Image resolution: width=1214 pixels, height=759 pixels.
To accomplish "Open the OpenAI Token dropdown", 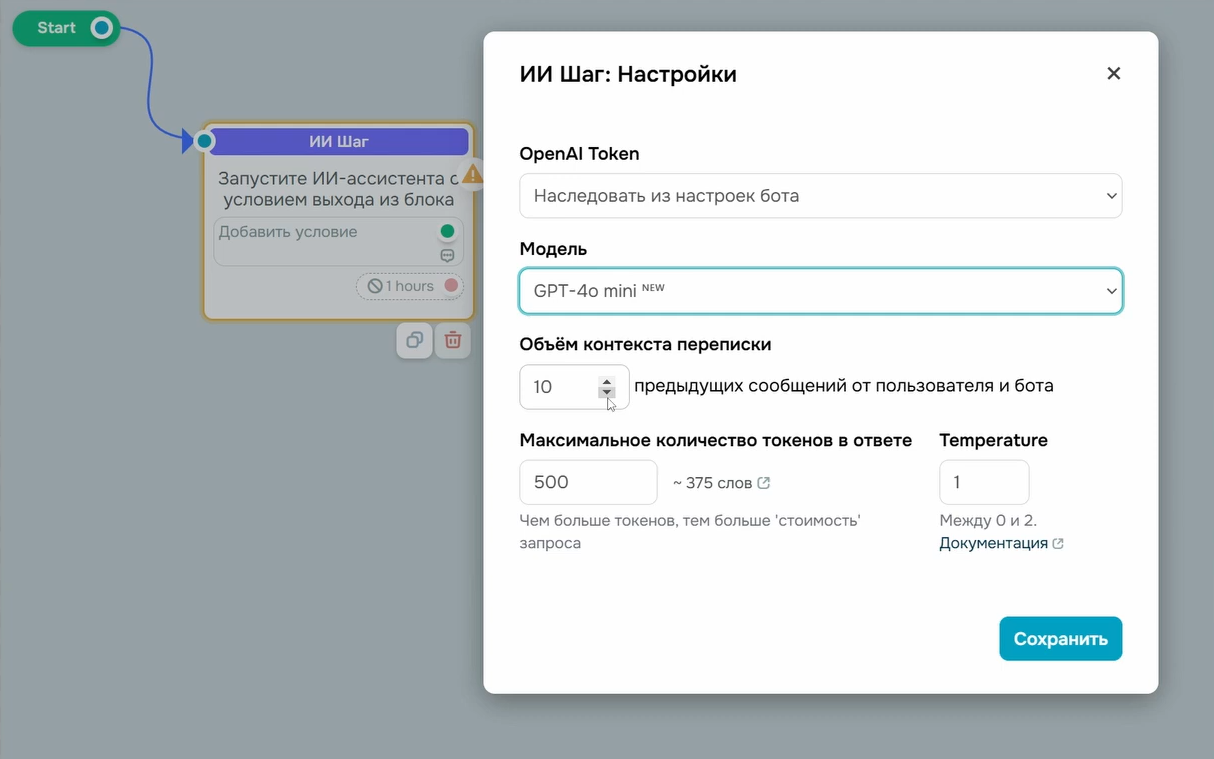I will 820,196.
